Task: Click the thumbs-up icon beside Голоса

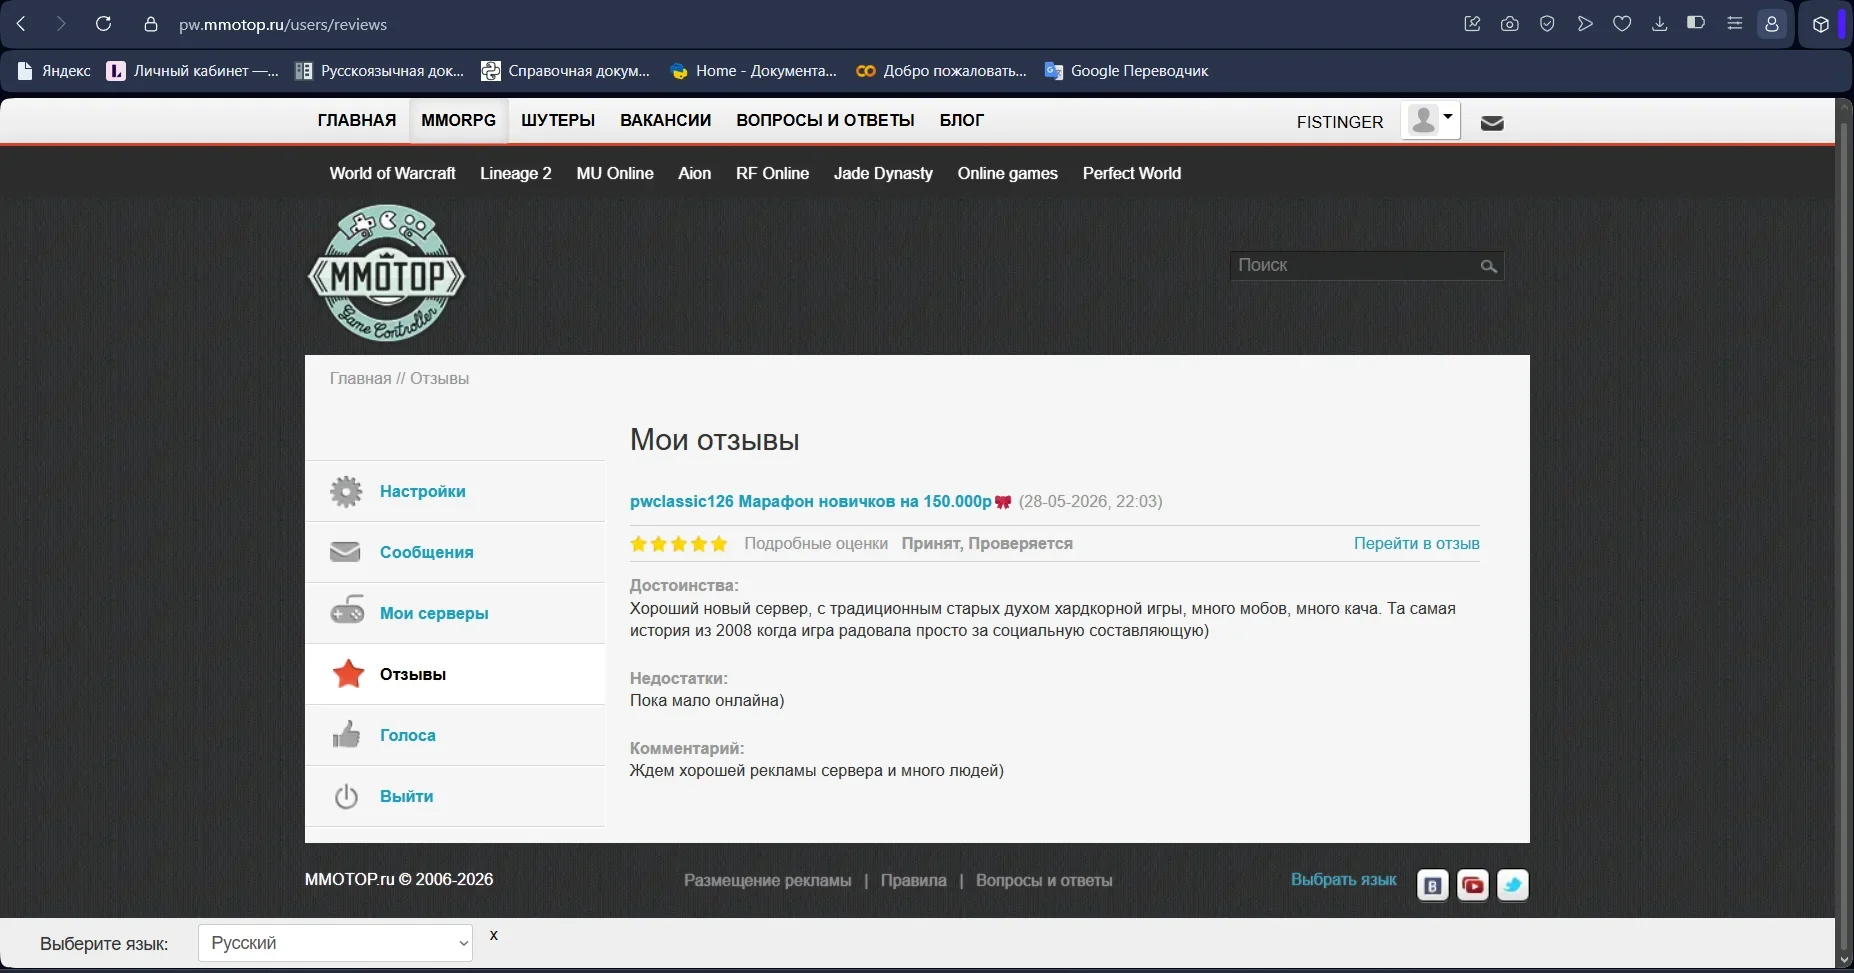Action: point(346,734)
